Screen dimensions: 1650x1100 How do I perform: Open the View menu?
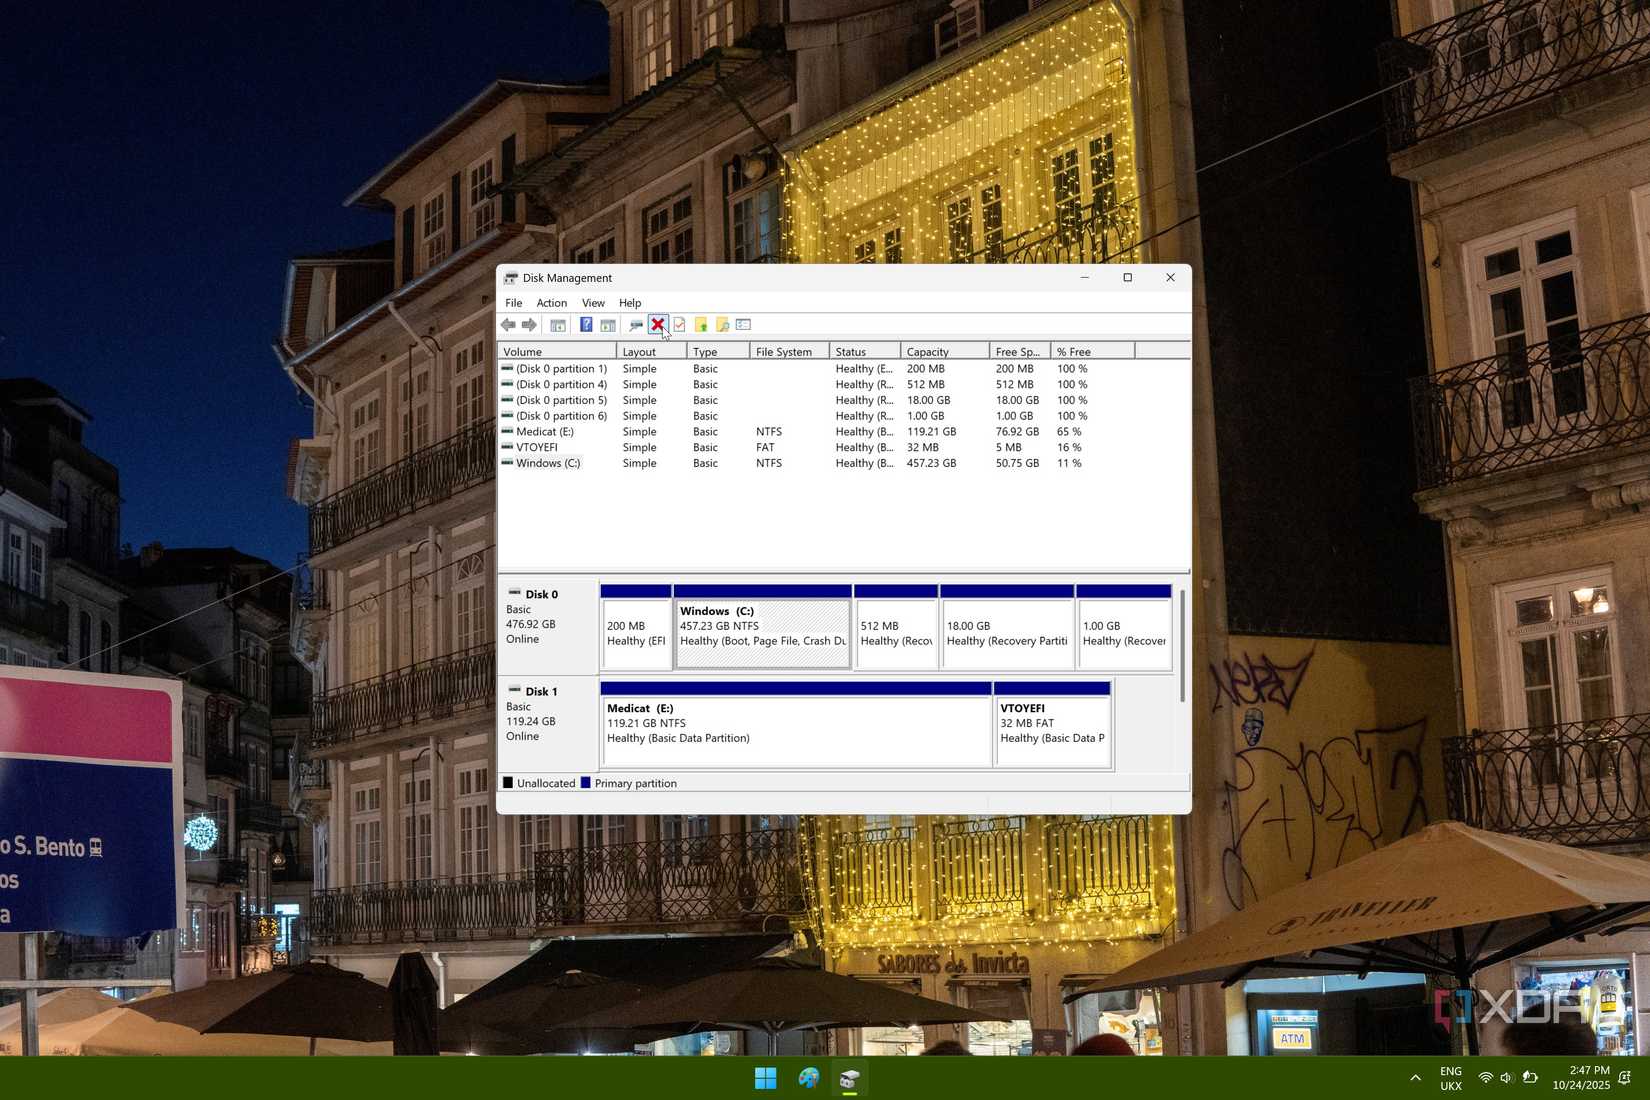coord(593,303)
